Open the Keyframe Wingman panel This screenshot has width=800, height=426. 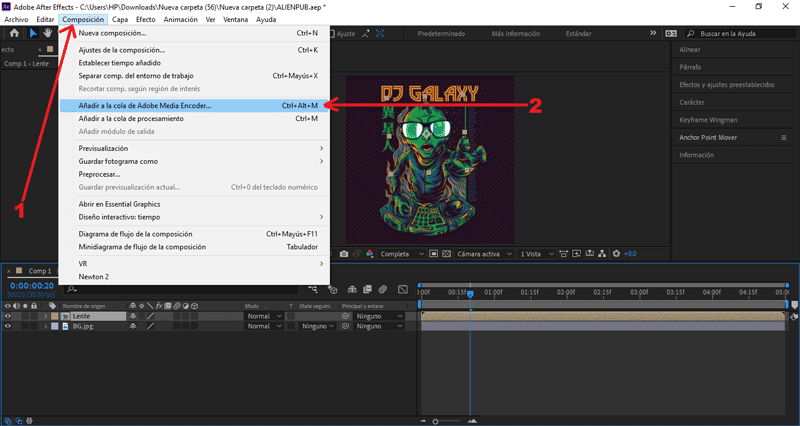pyautogui.click(x=708, y=120)
